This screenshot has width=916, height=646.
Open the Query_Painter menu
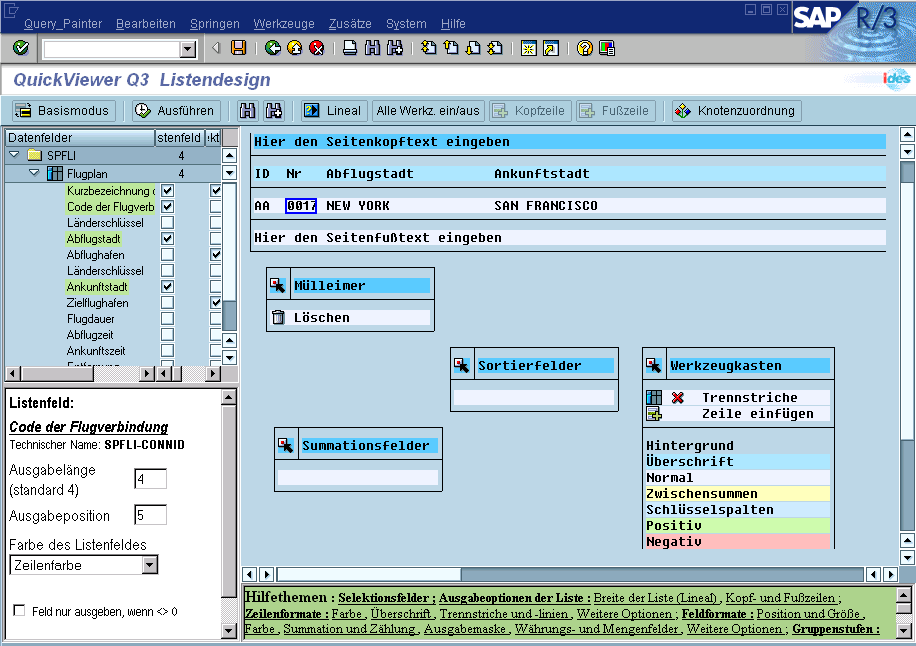(63, 24)
